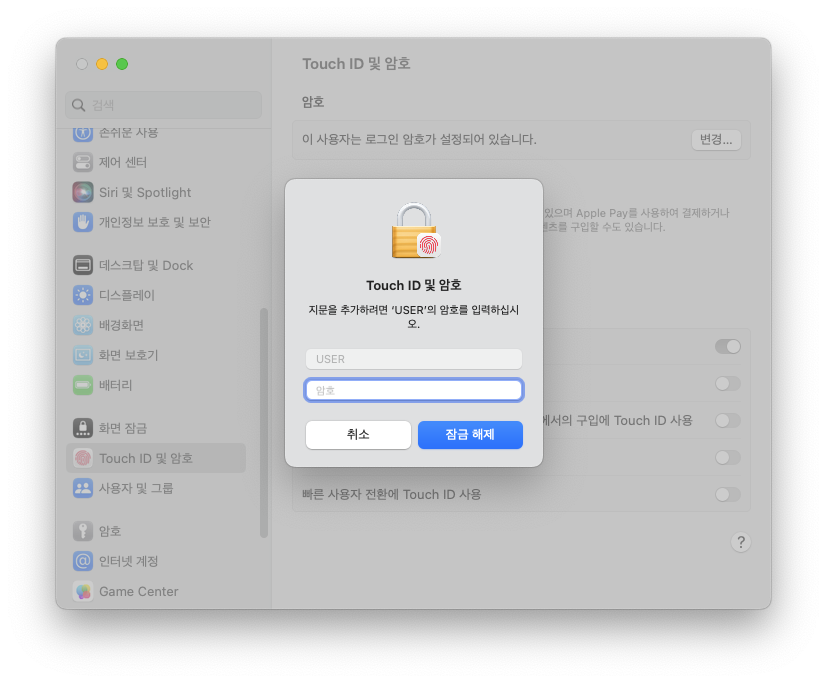This screenshot has height=683, width=827.
Task: Toggle the switch above 빠른 사용자 전환
Action: pyautogui.click(x=727, y=457)
